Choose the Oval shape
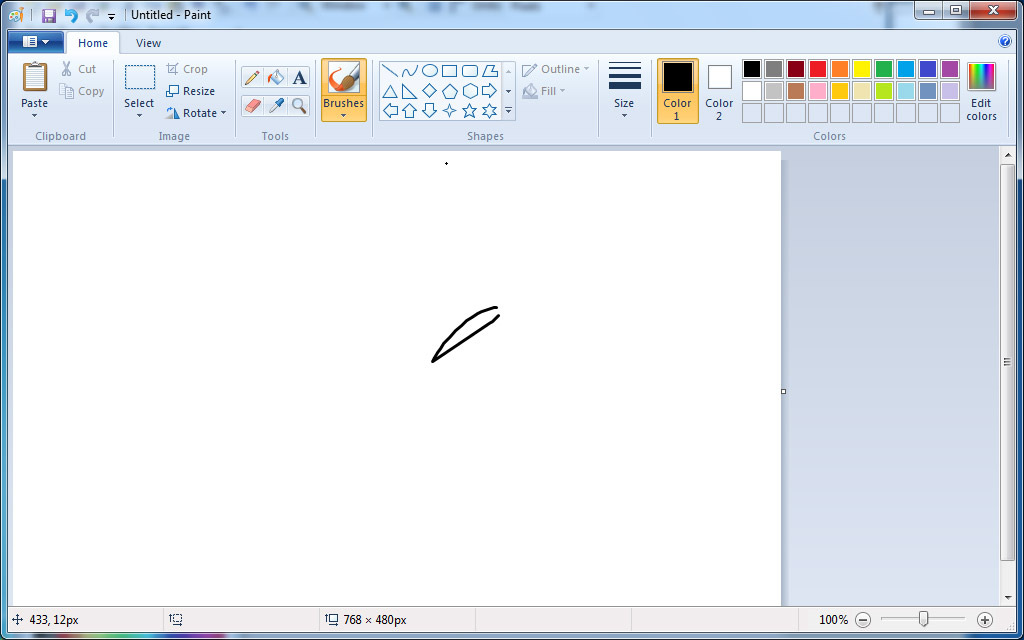This screenshot has width=1024, height=640. pyautogui.click(x=430, y=71)
